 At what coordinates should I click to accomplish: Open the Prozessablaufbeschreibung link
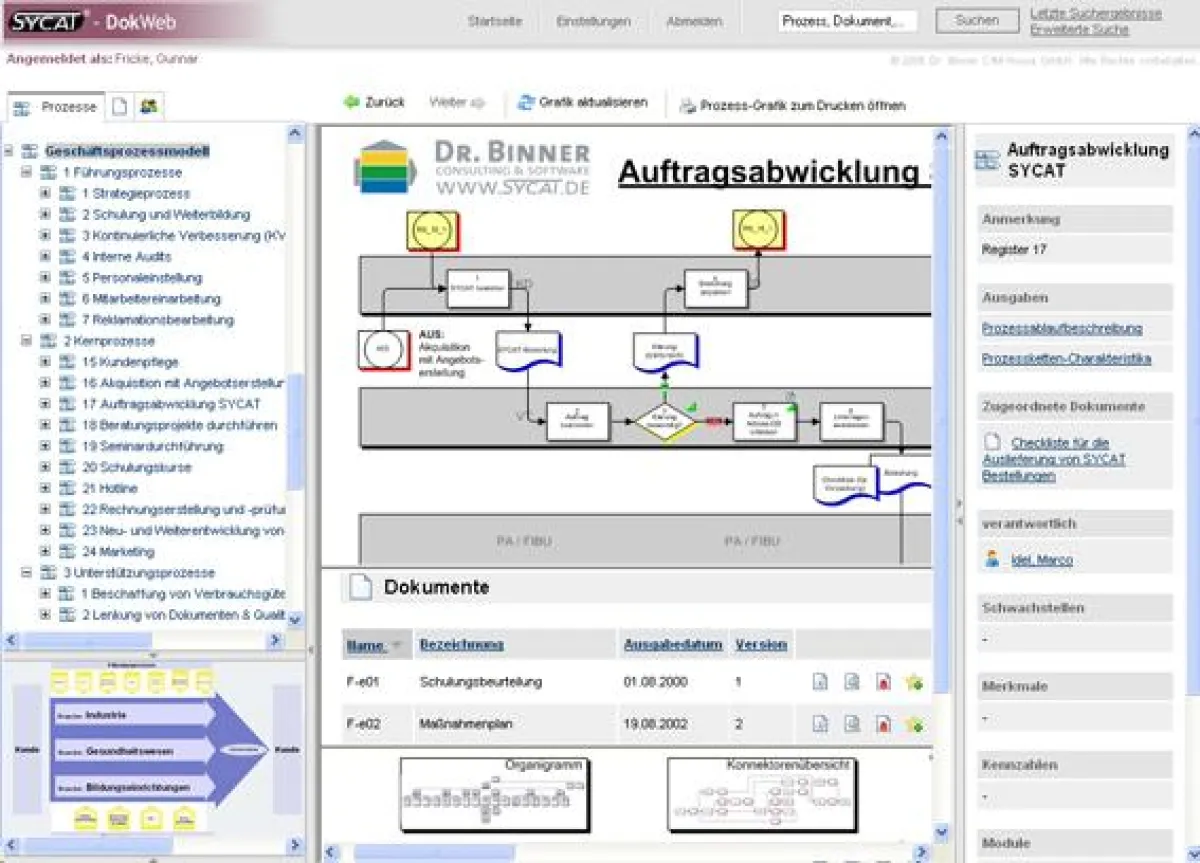click(1061, 328)
